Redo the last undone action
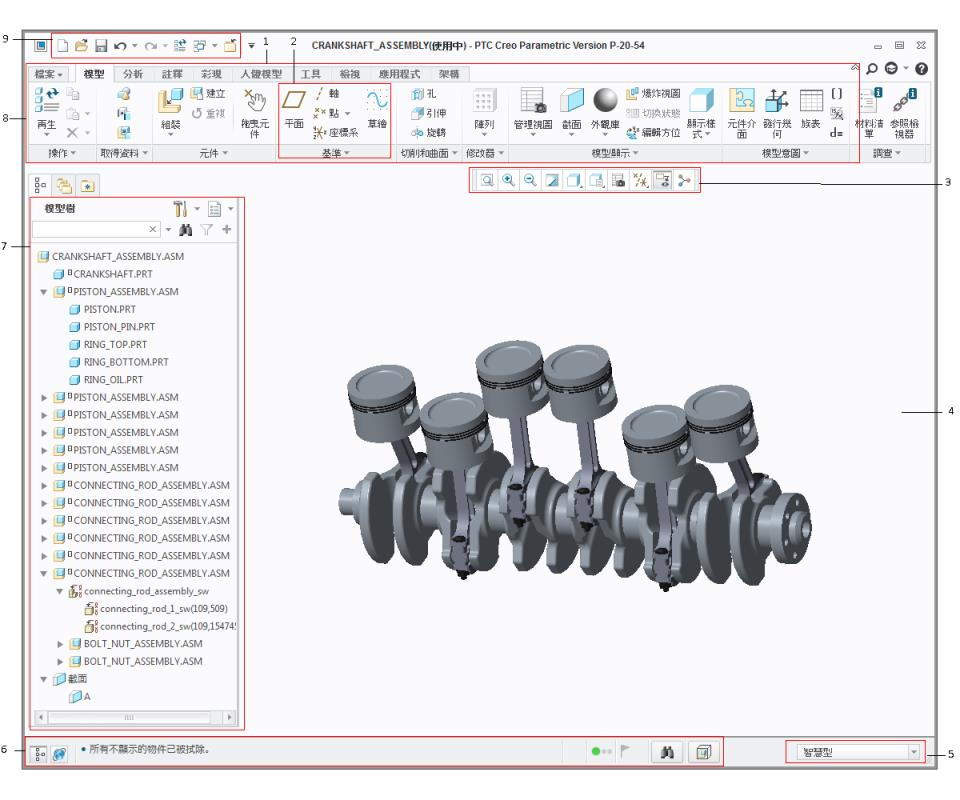This screenshot has width=960, height=800. [151, 46]
